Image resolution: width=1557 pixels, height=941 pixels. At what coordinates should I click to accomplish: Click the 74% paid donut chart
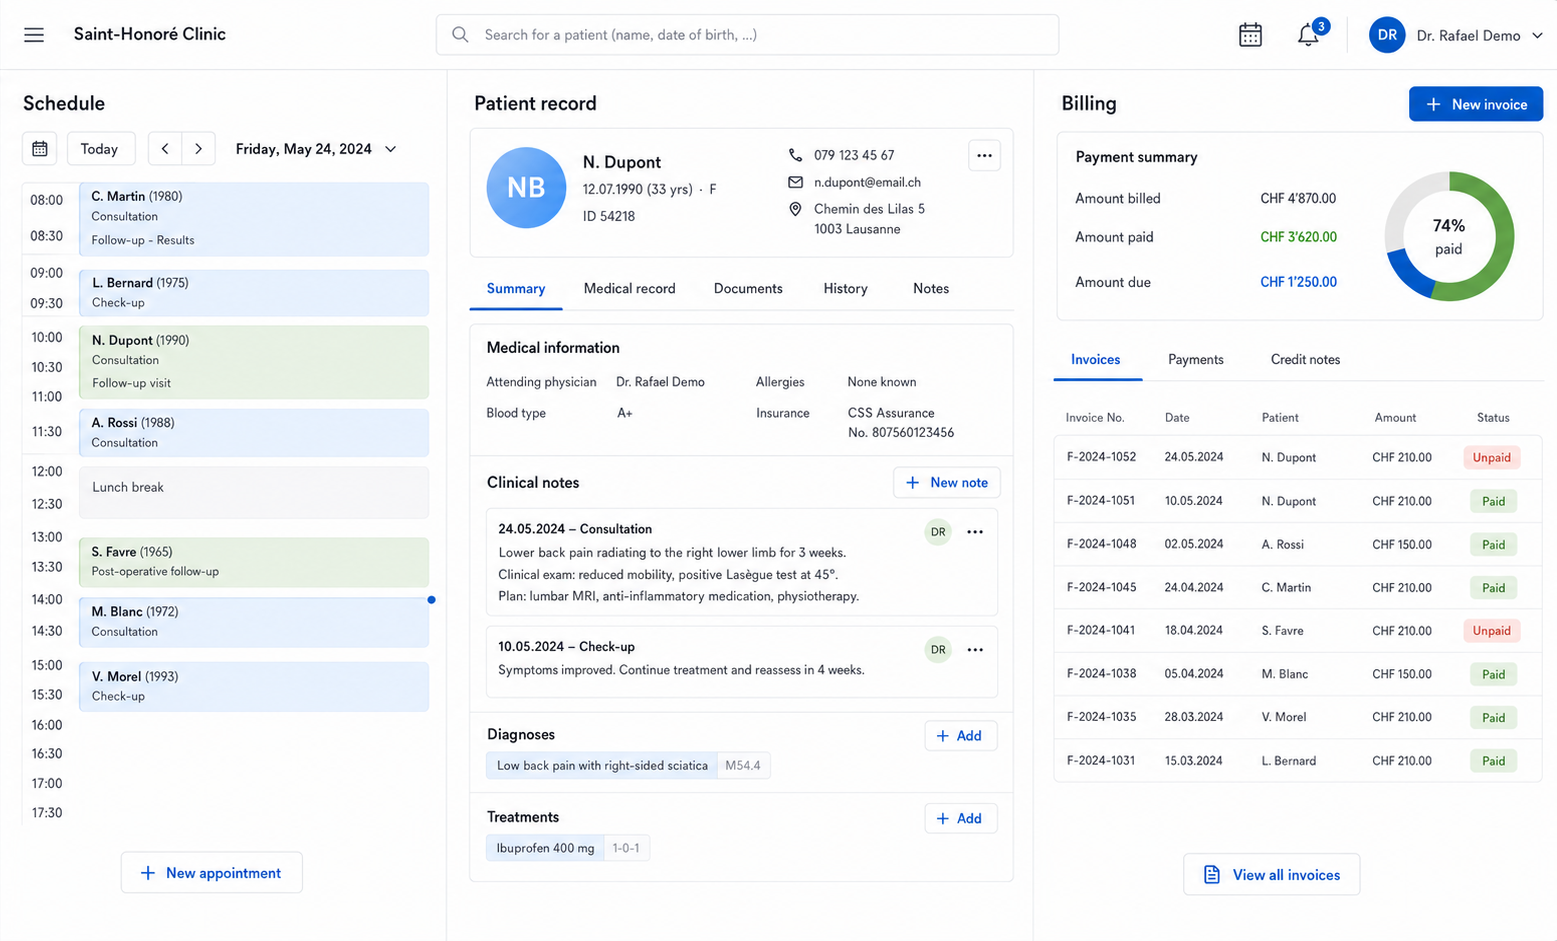tap(1449, 237)
